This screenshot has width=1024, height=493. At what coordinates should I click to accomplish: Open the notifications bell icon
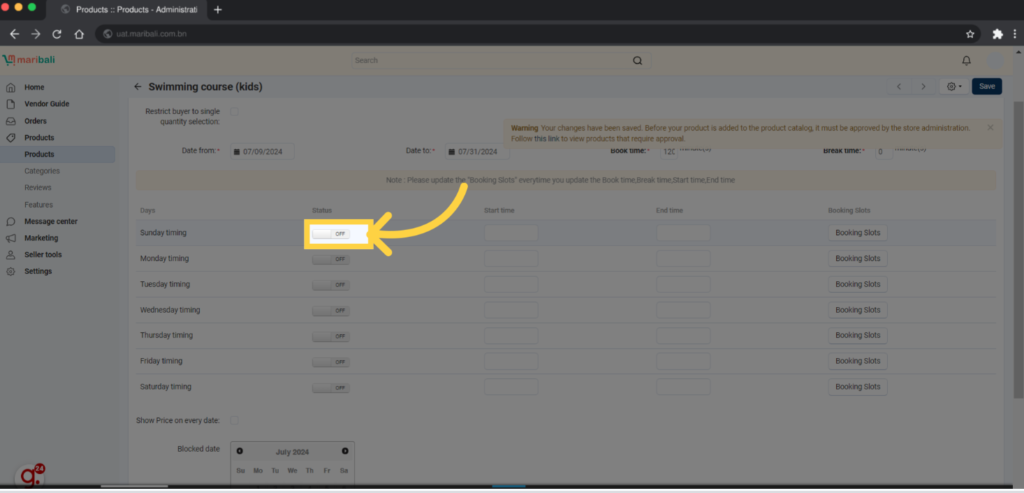(966, 60)
